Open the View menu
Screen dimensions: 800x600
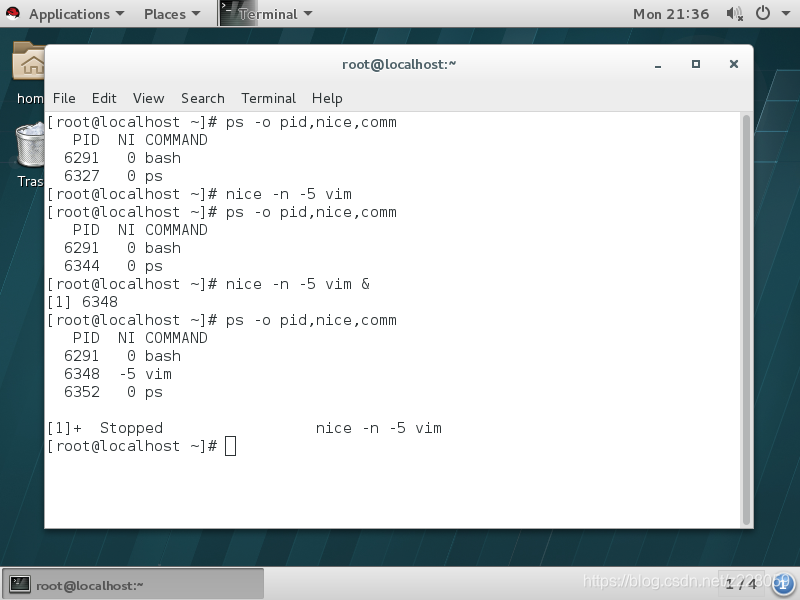click(148, 98)
